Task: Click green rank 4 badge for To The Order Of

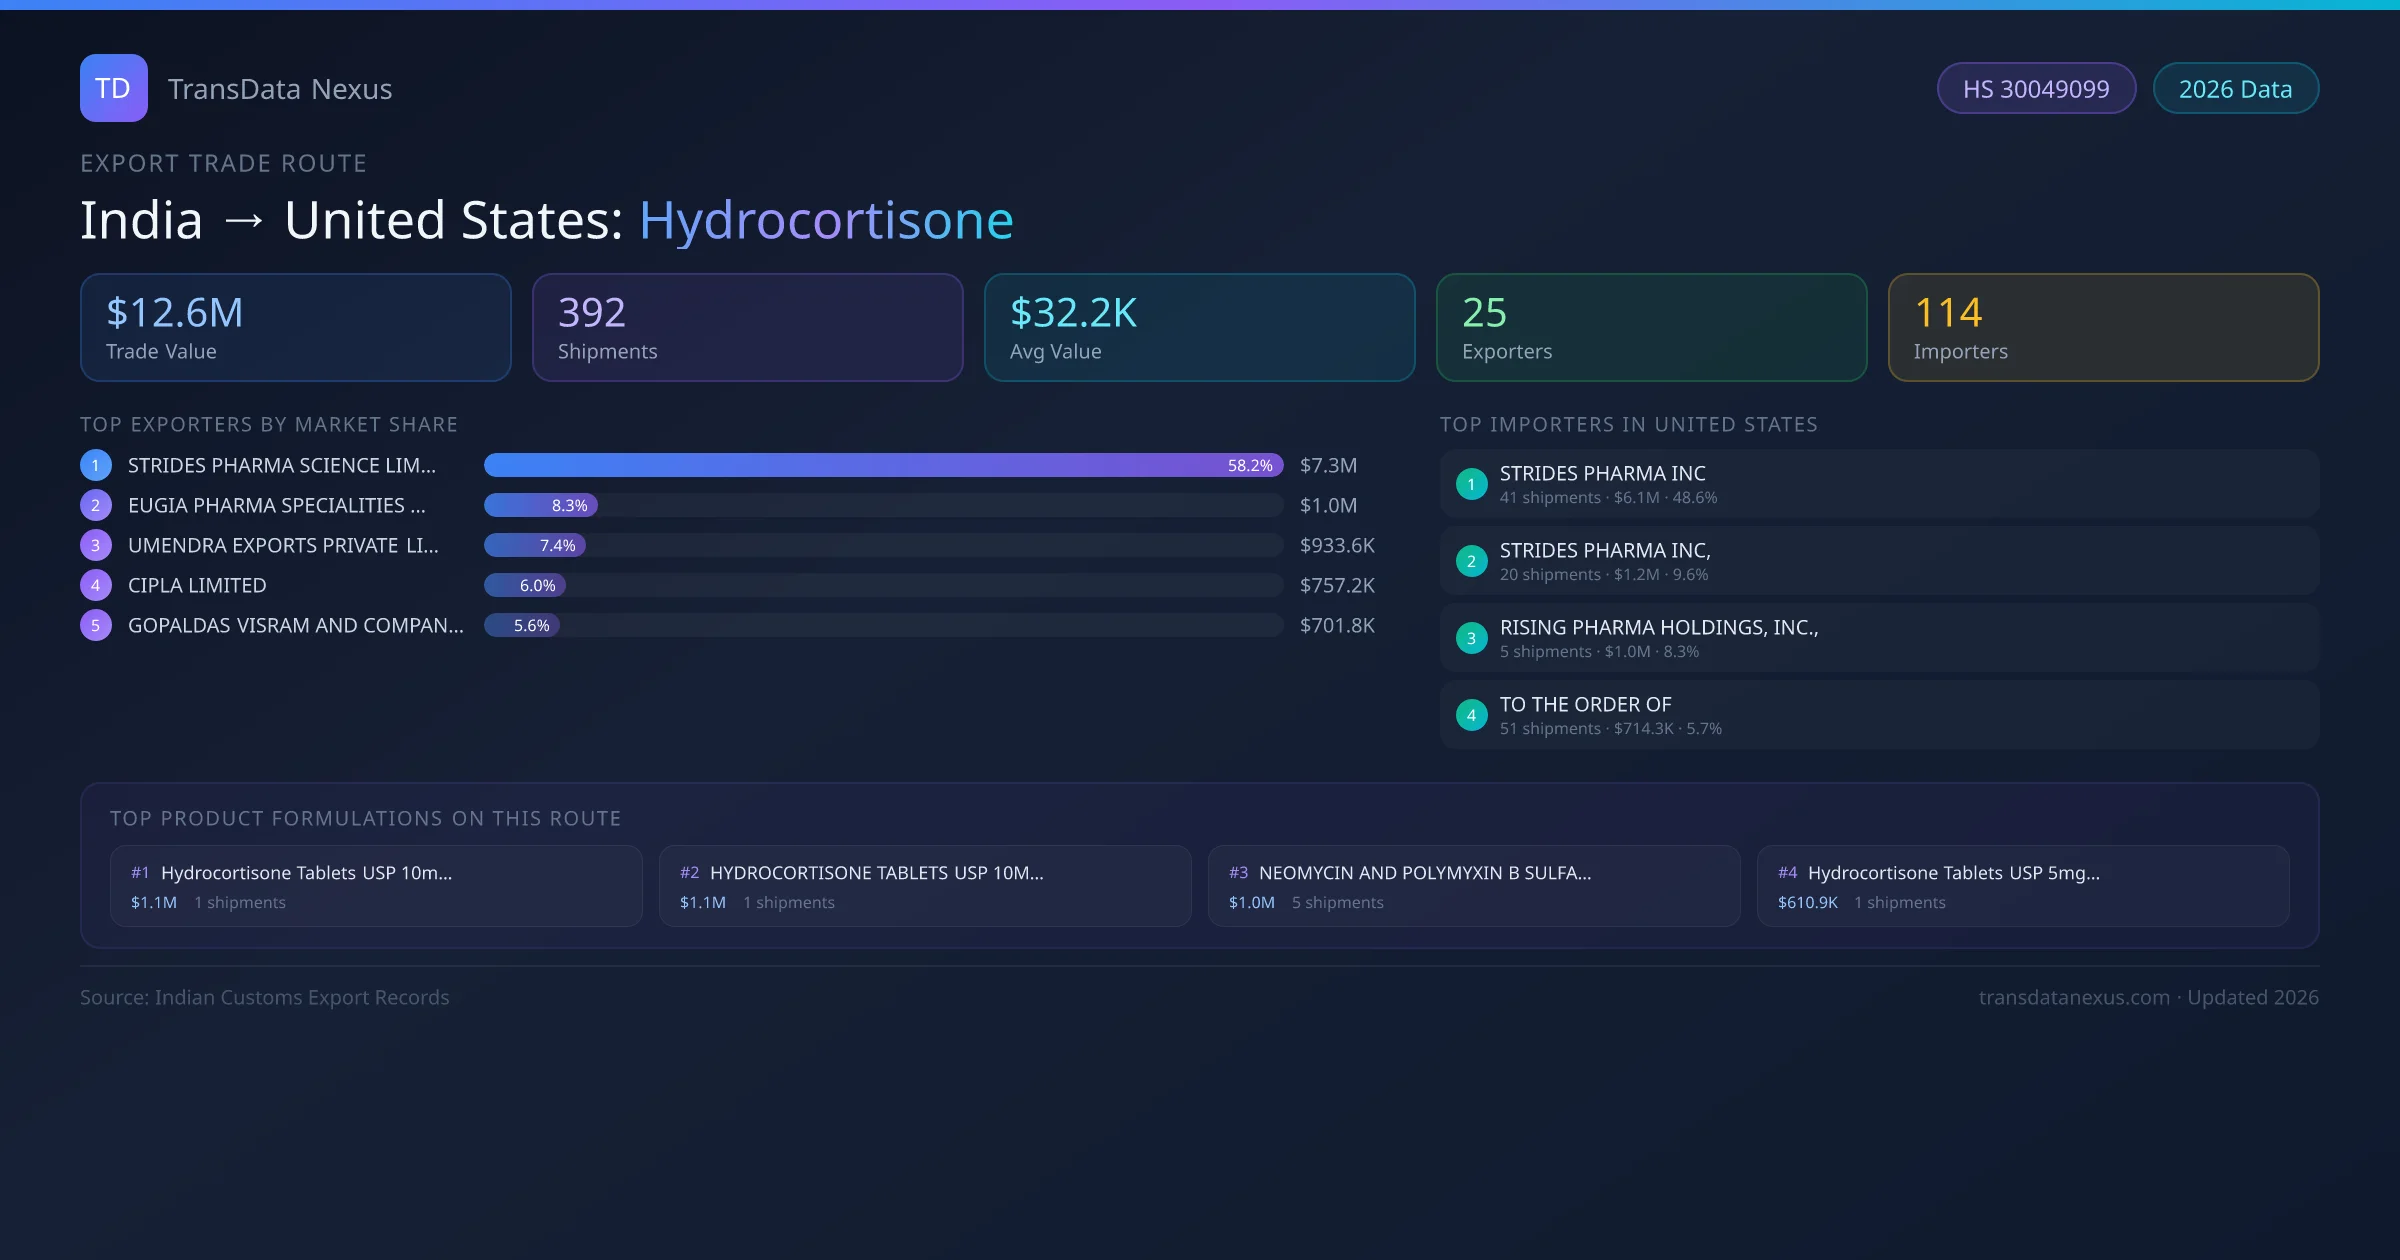Action: 1471,715
